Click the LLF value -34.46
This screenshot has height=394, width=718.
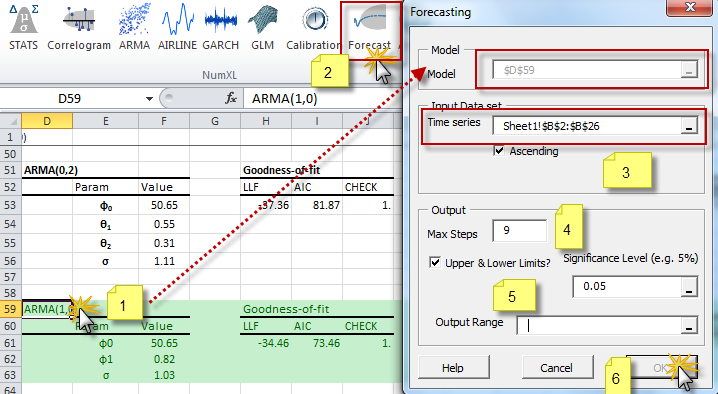(266, 343)
